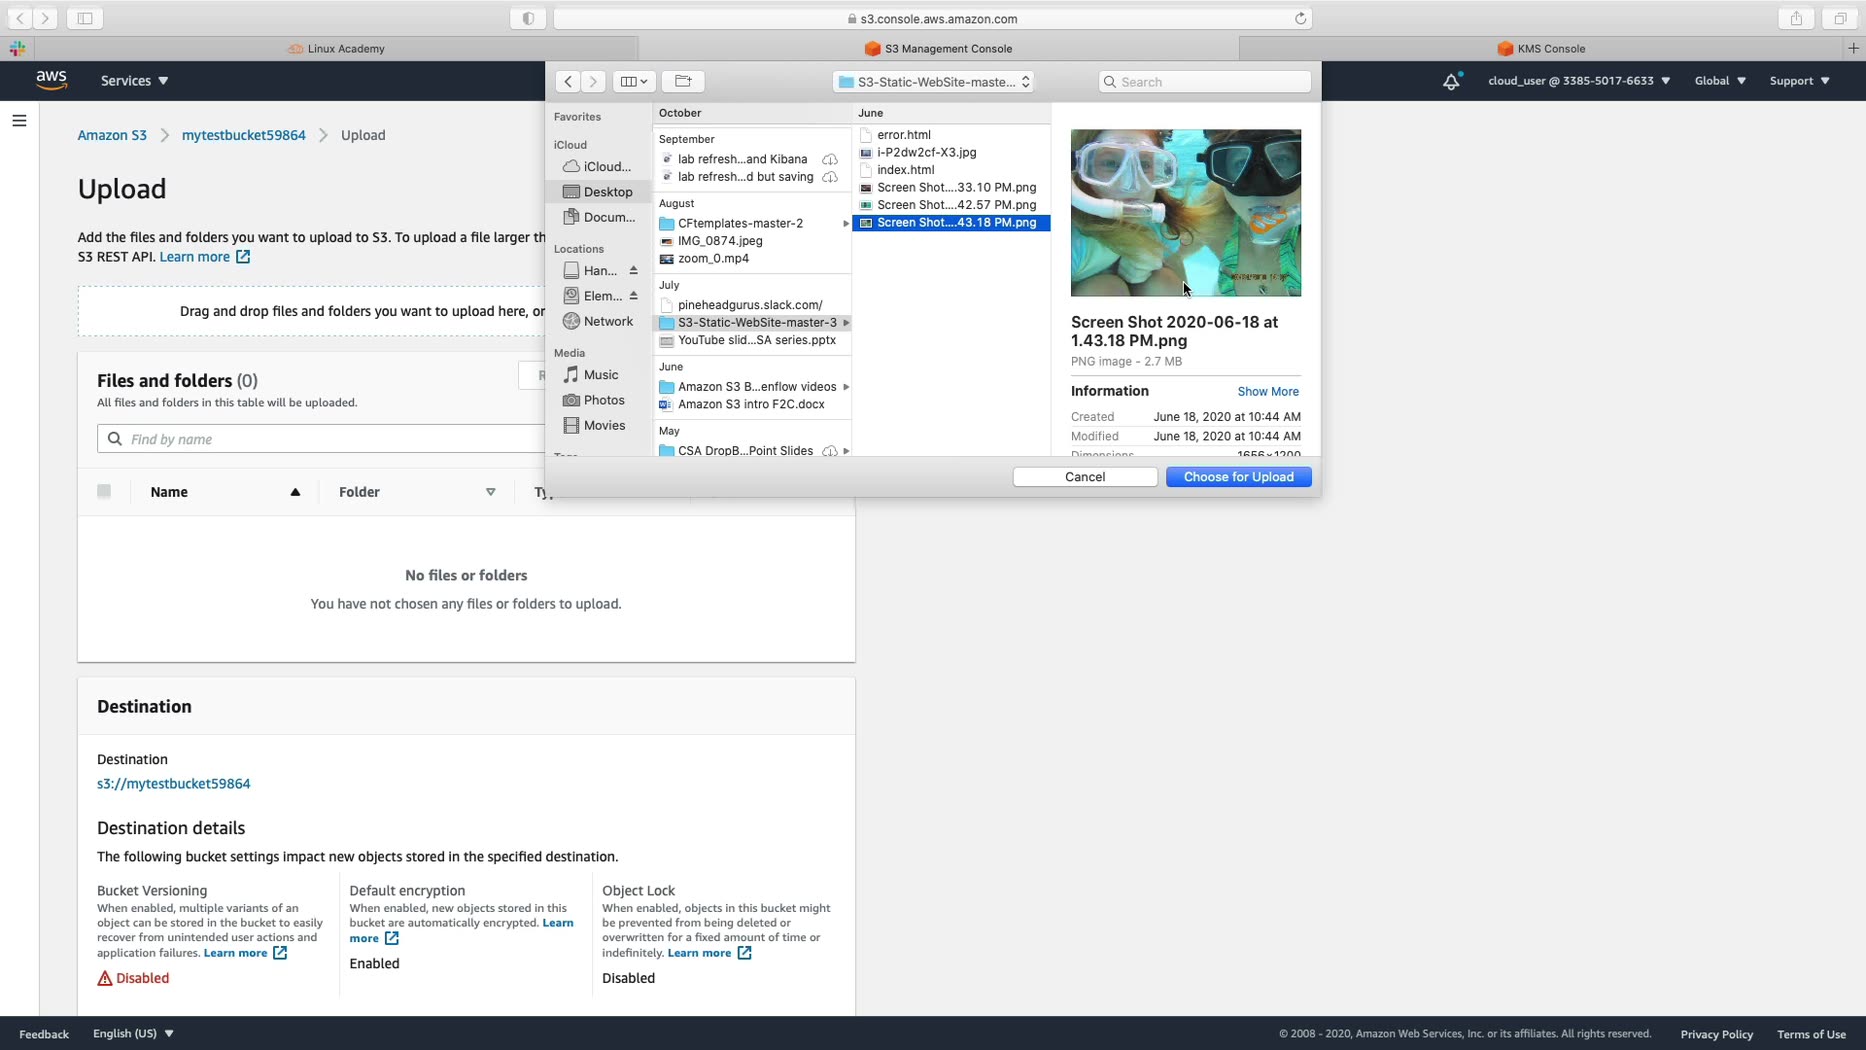Expand the CFtemplates-master-2 folder arrow
Viewport: 1866px width, 1050px height.
[846, 224]
